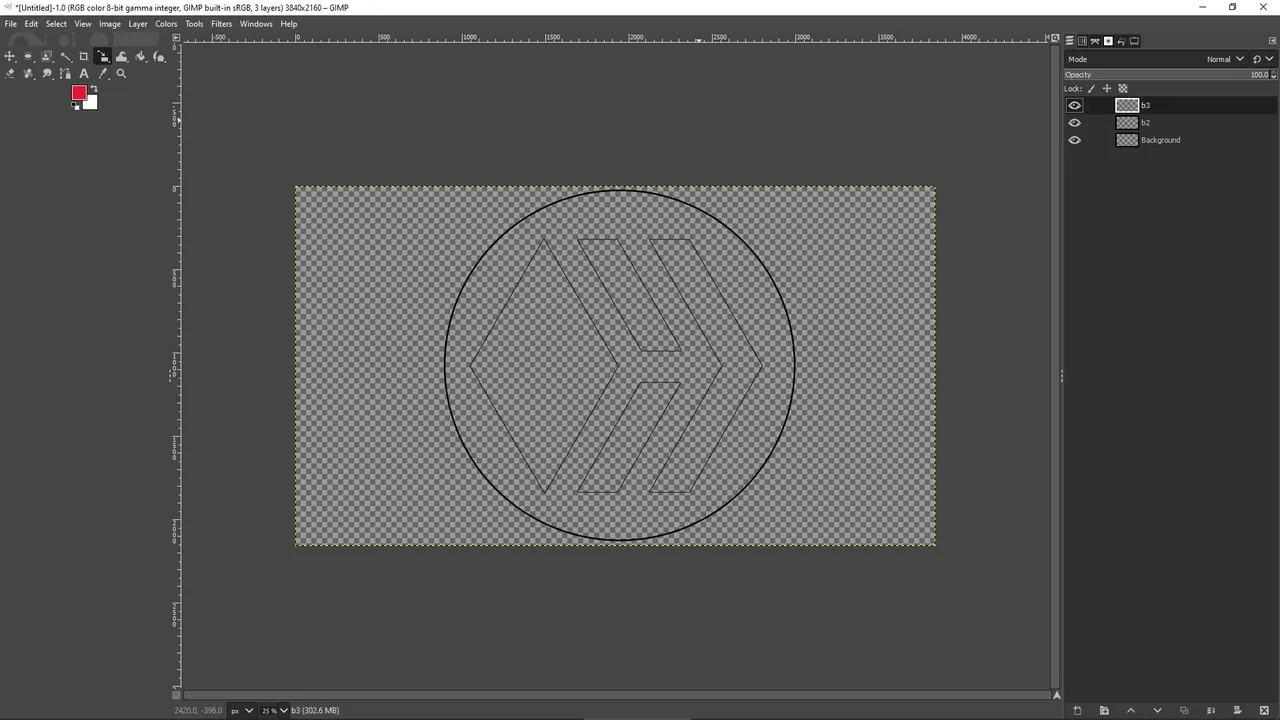Select the Move tool in toolbox
The image size is (1280, 720).
tap(9, 56)
